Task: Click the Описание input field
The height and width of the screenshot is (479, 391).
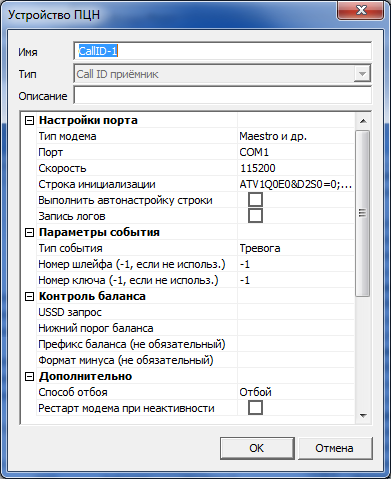Action: point(222,95)
